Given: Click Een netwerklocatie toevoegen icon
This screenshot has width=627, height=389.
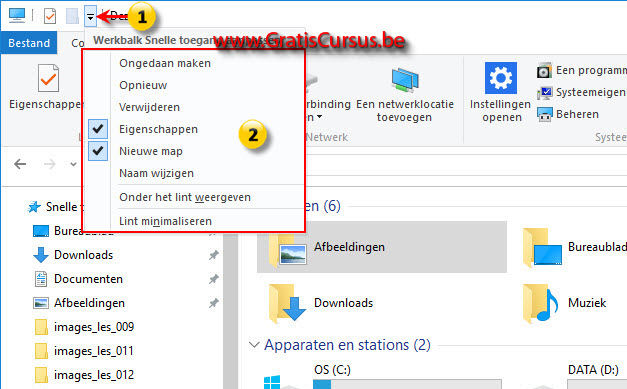Looking at the screenshot, I should point(405,80).
